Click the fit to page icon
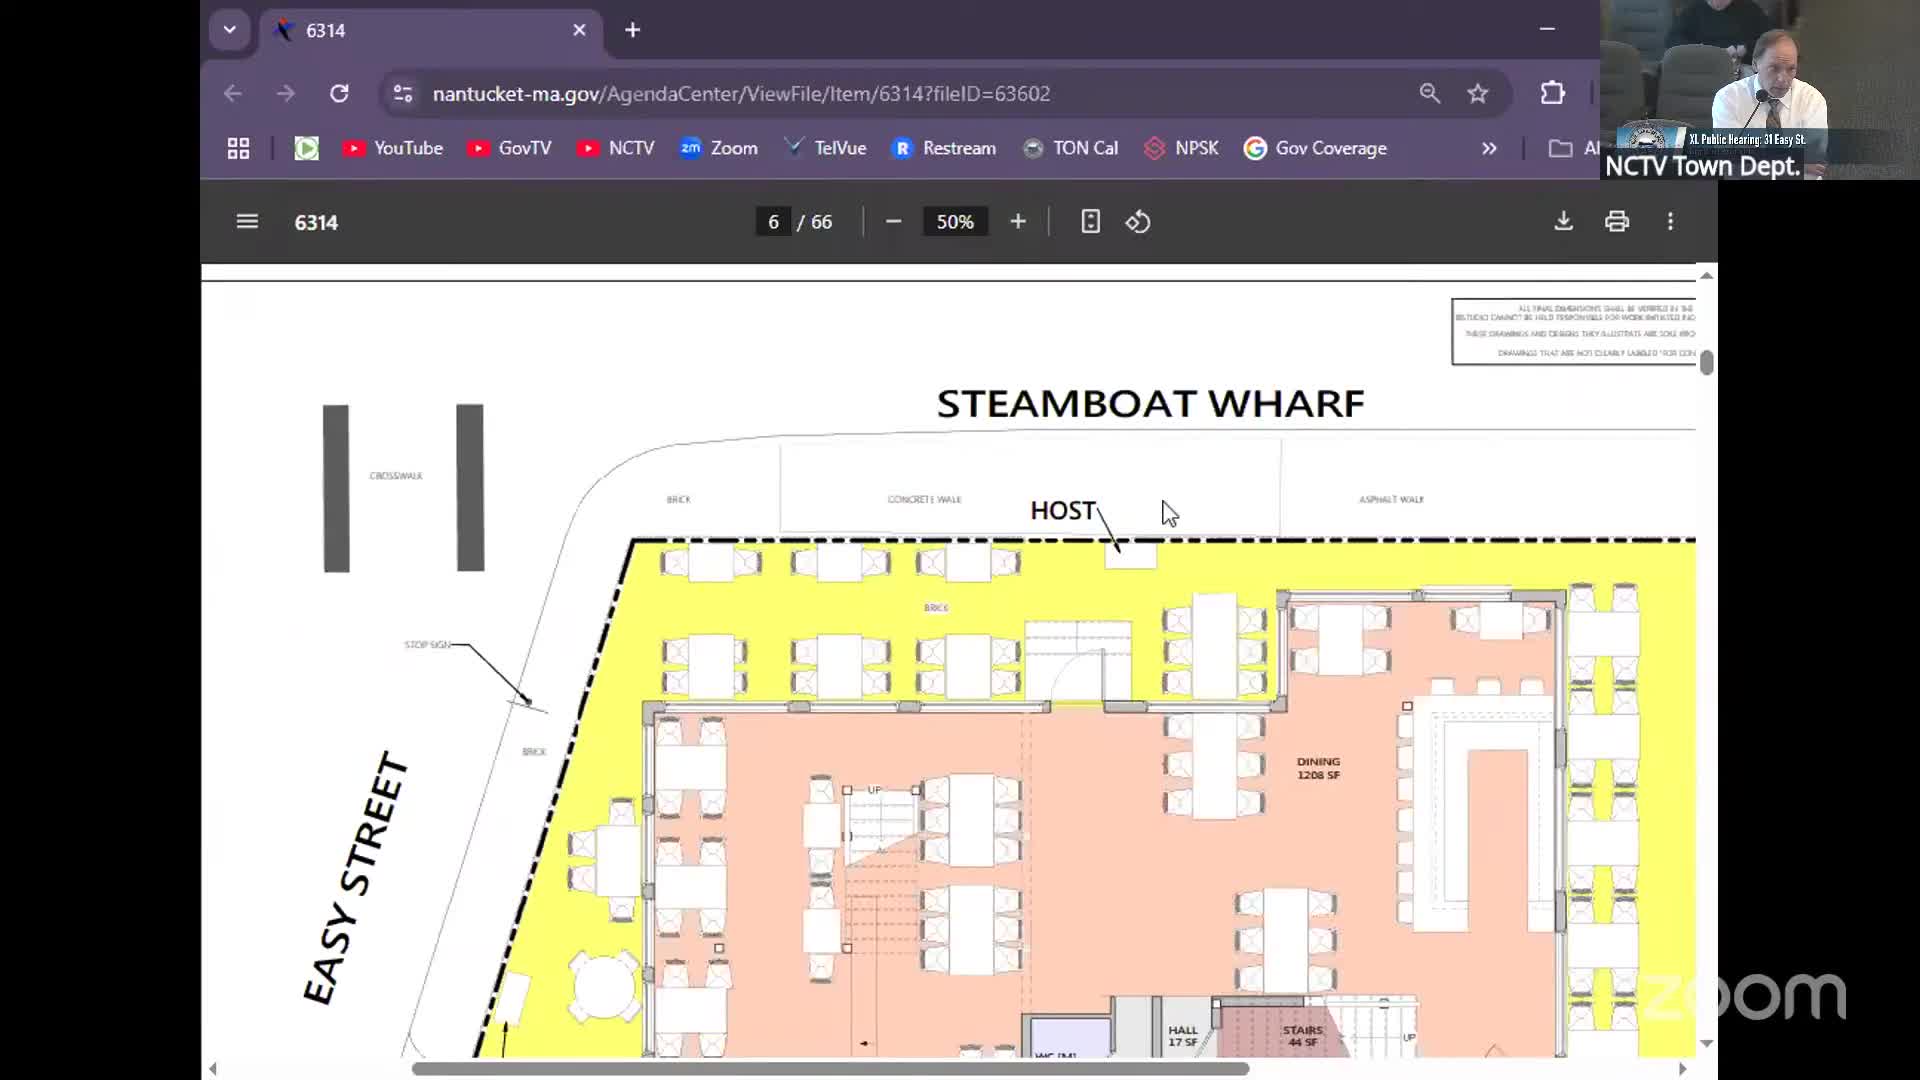 point(1090,222)
